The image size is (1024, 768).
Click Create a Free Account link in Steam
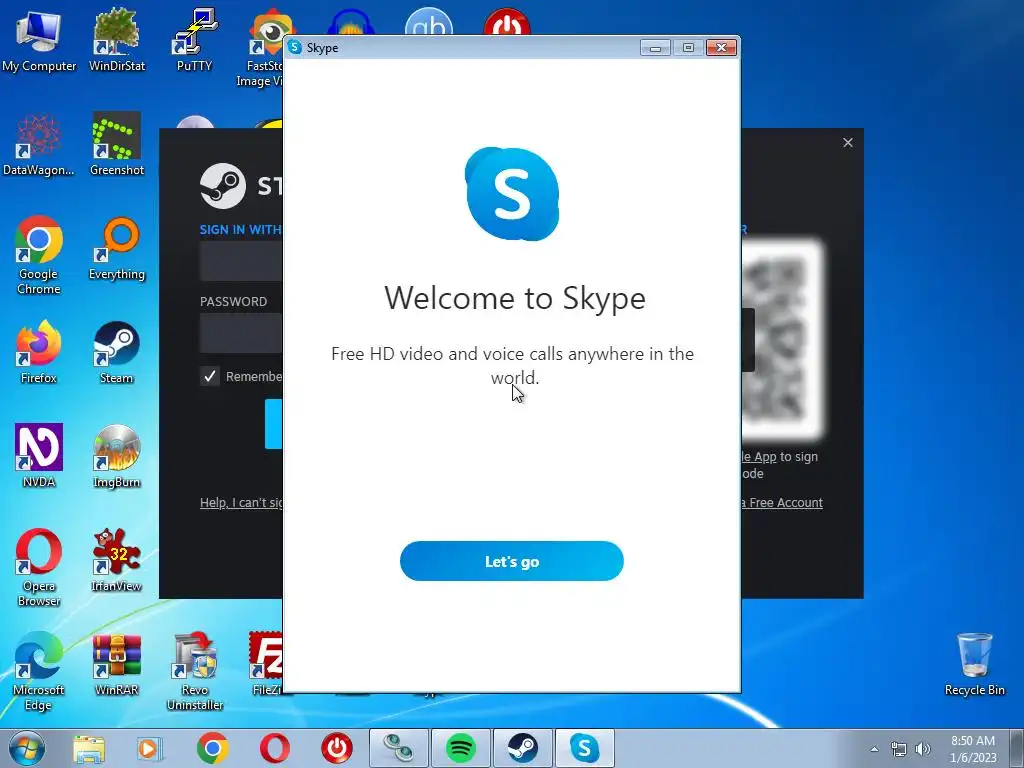pyautogui.click(x=782, y=502)
